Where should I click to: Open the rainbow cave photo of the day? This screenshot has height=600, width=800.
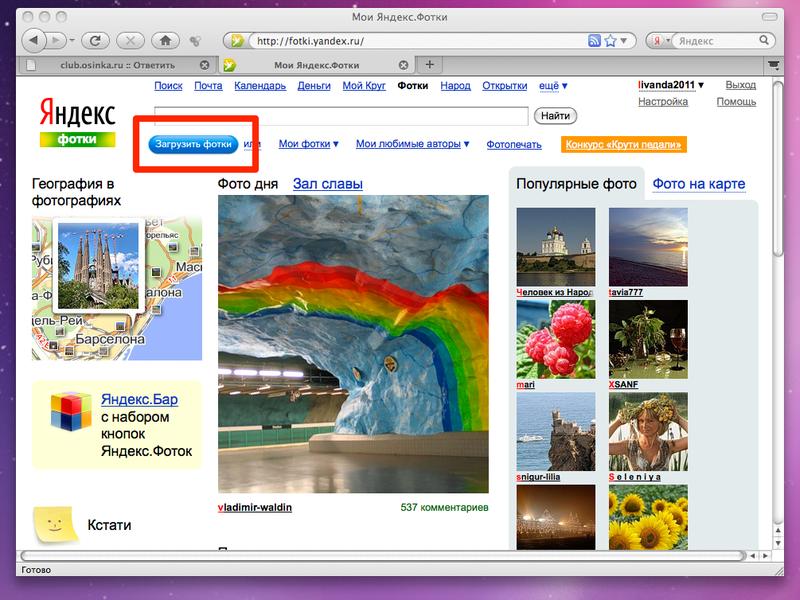pos(353,344)
